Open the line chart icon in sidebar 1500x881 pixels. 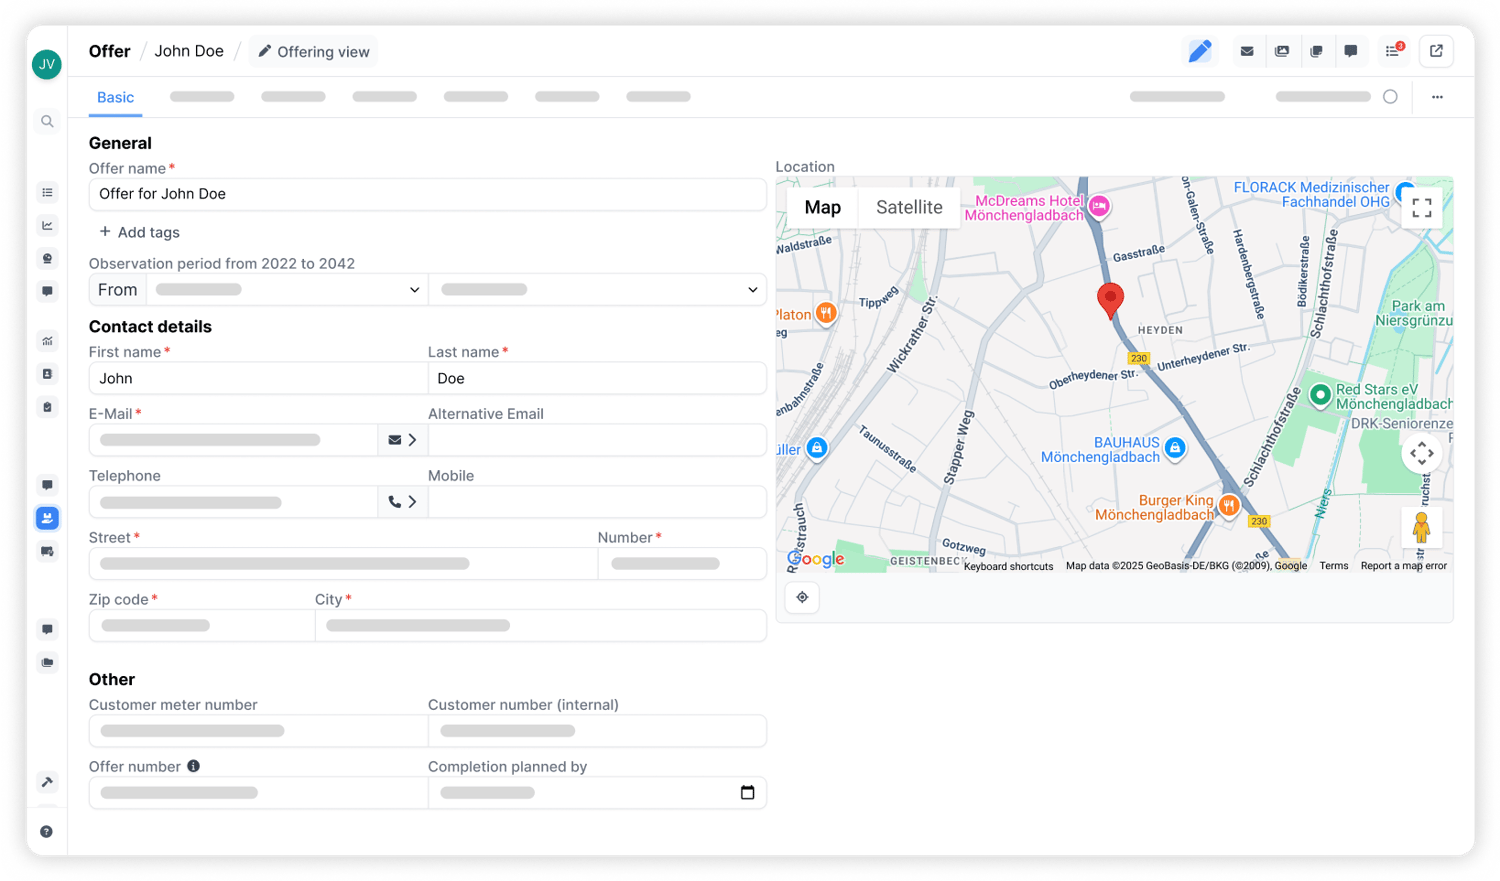(x=47, y=225)
